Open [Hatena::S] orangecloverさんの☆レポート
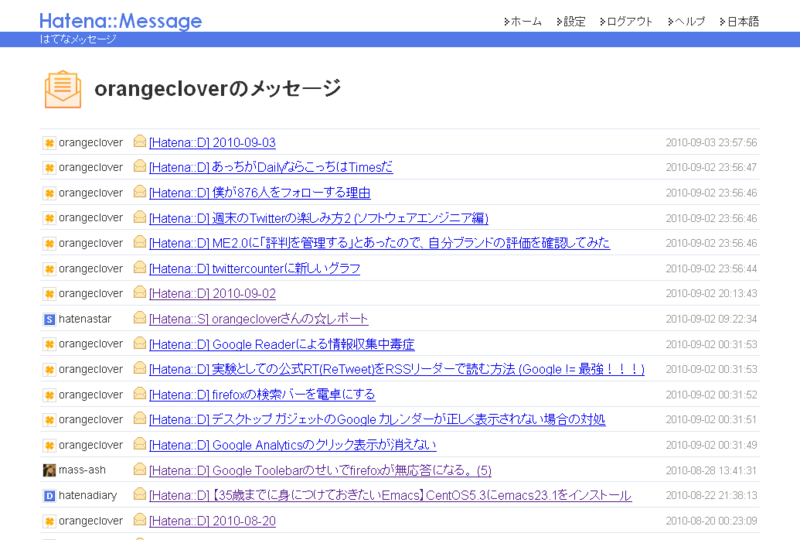This screenshot has height=540, width=800. pos(259,319)
